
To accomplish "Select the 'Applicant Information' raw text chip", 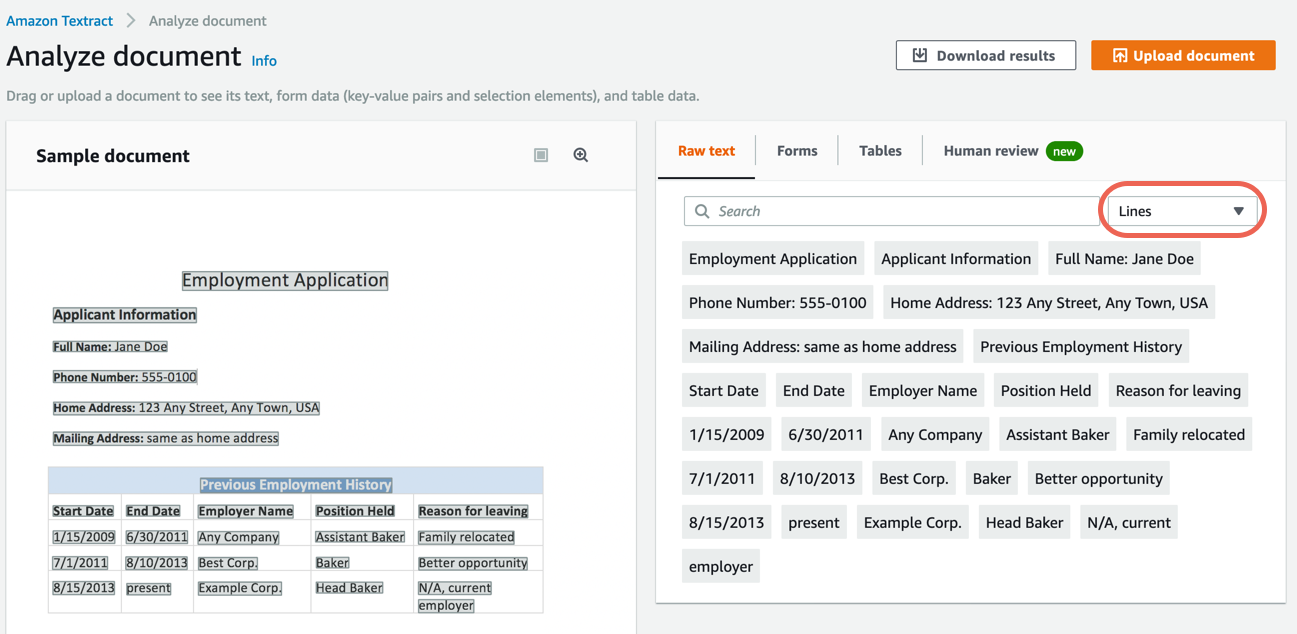I will click(x=956, y=259).
